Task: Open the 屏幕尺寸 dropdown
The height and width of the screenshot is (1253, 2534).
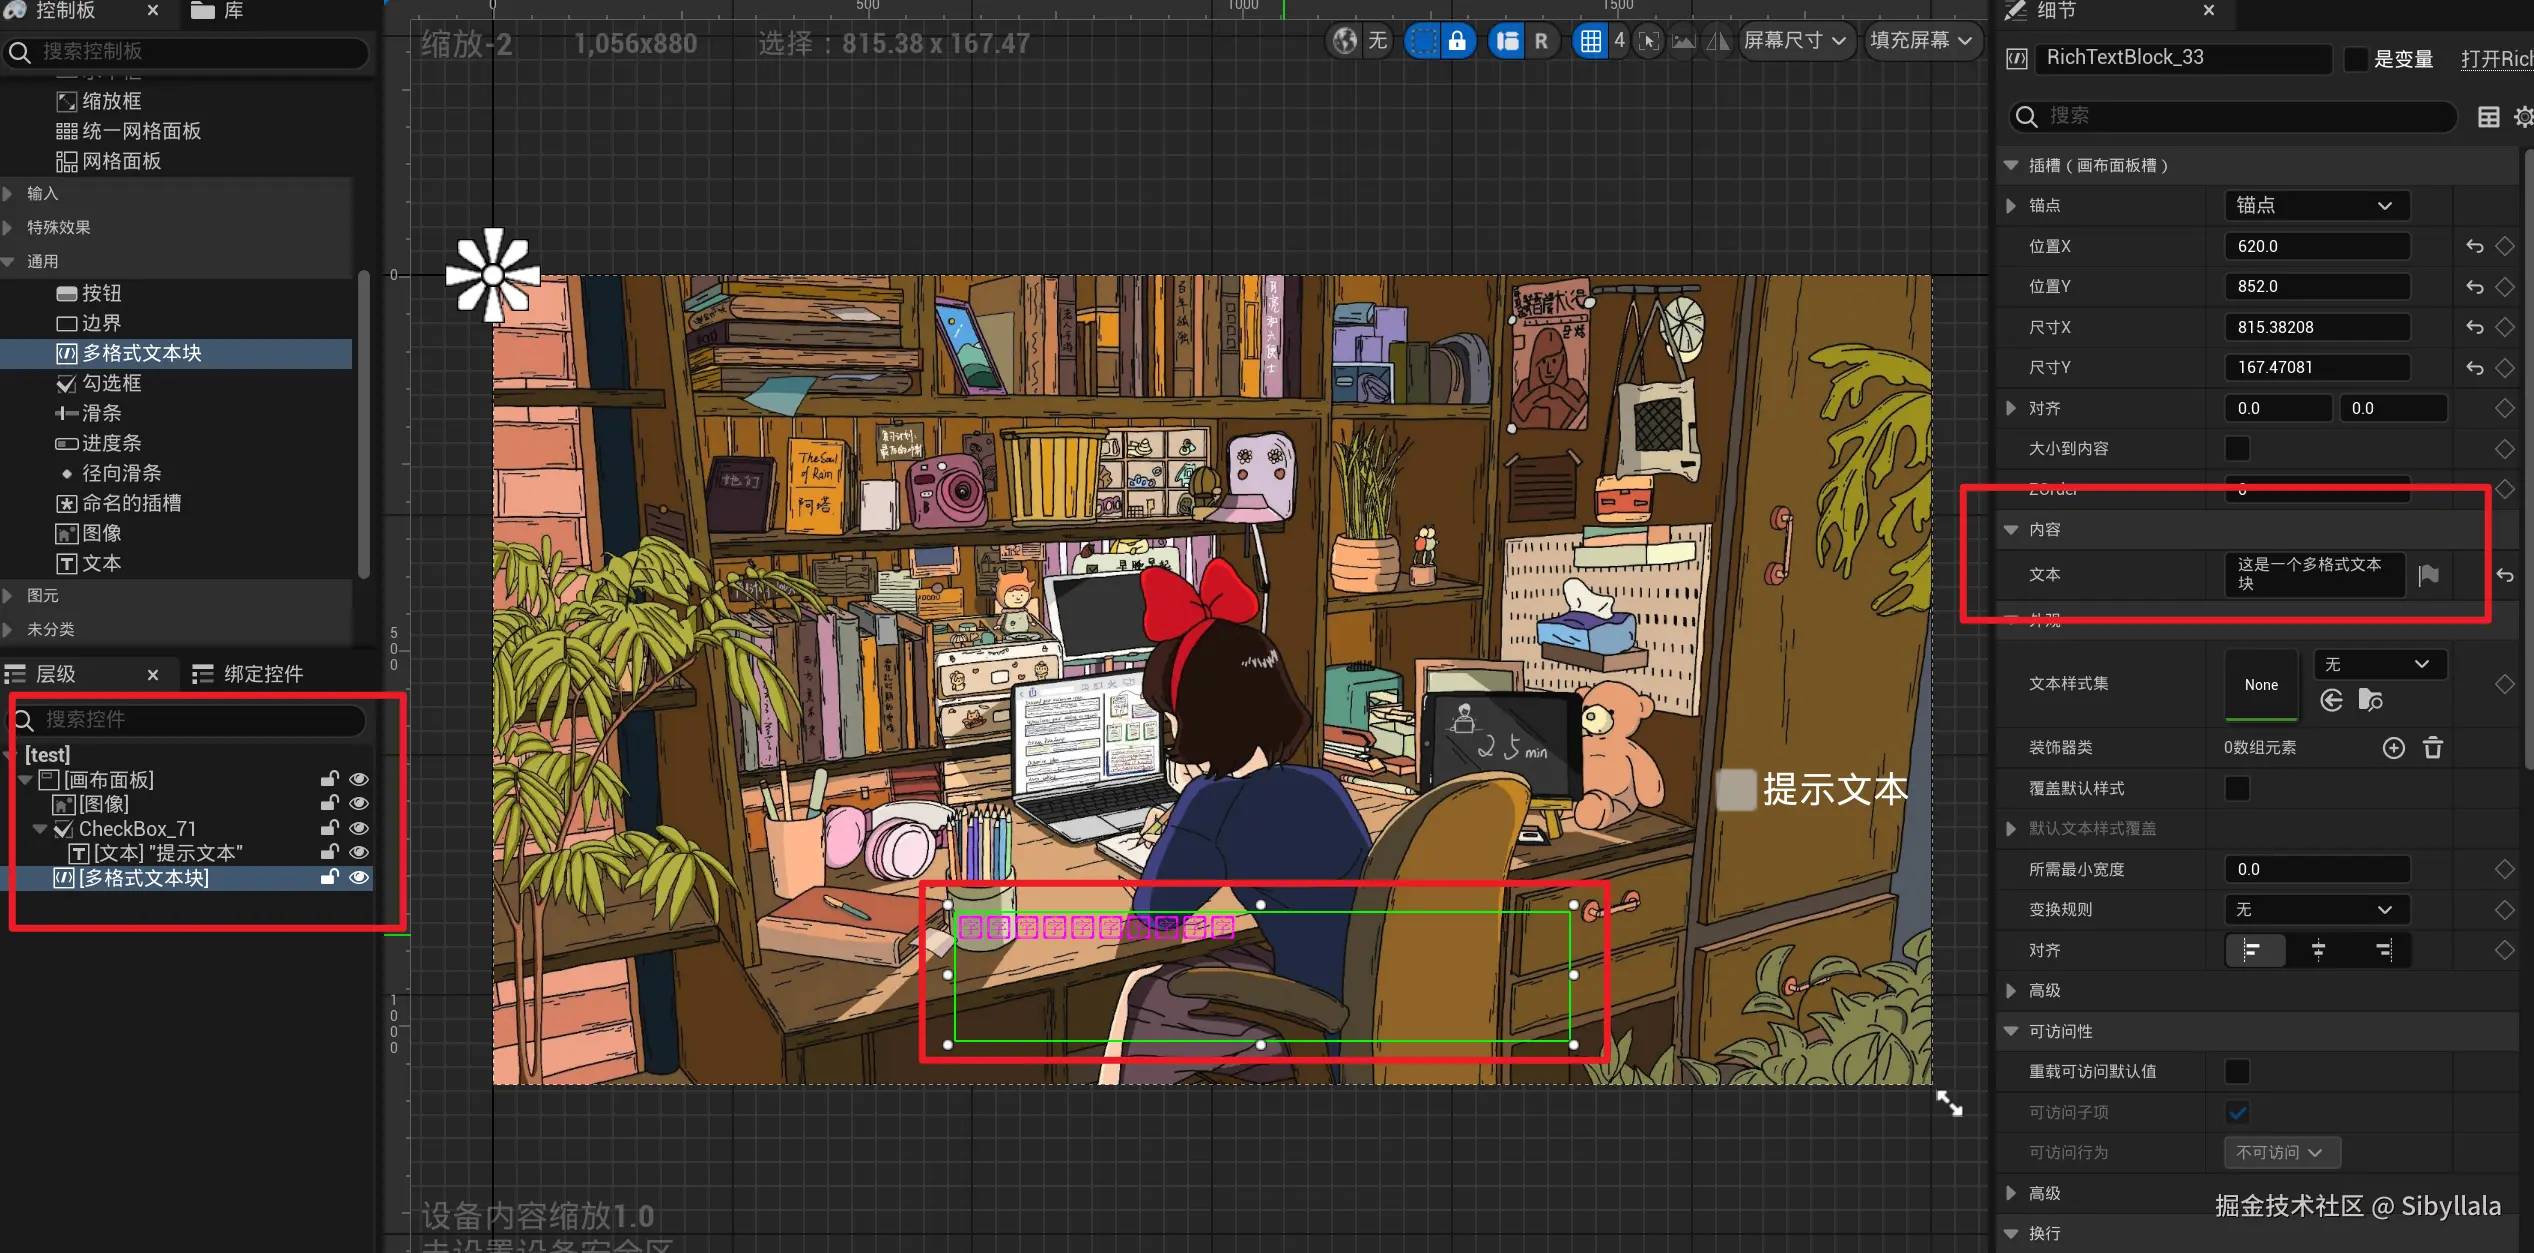Action: [x=1795, y=41]
